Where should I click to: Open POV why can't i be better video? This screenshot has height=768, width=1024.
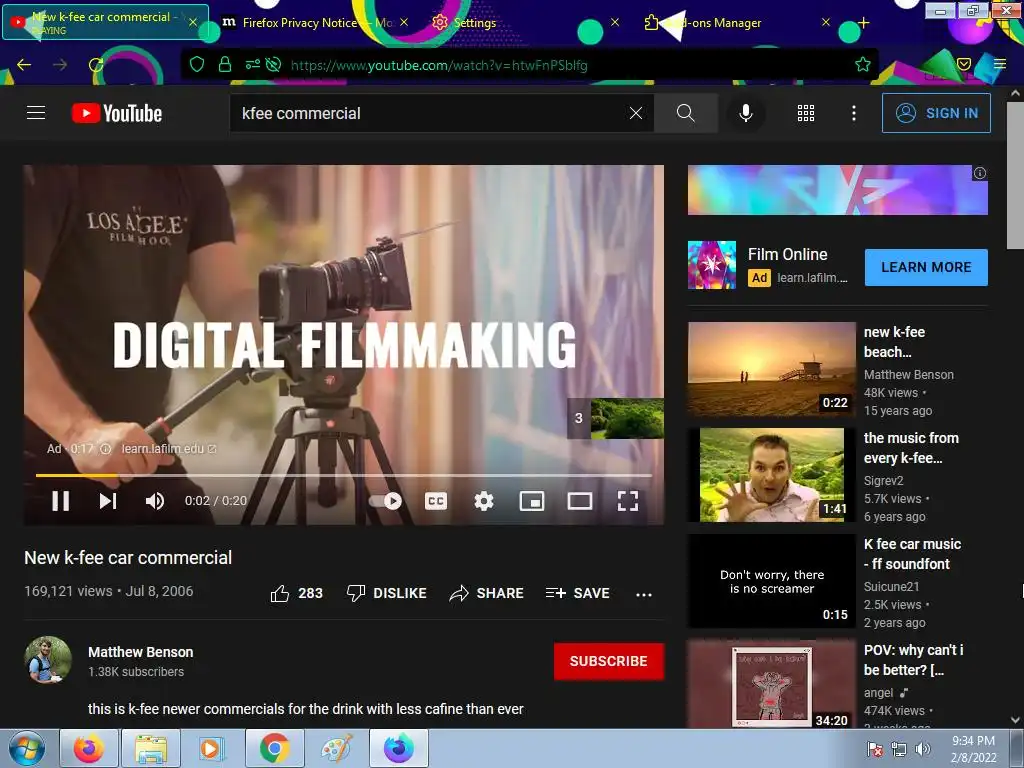coord(771,684)
